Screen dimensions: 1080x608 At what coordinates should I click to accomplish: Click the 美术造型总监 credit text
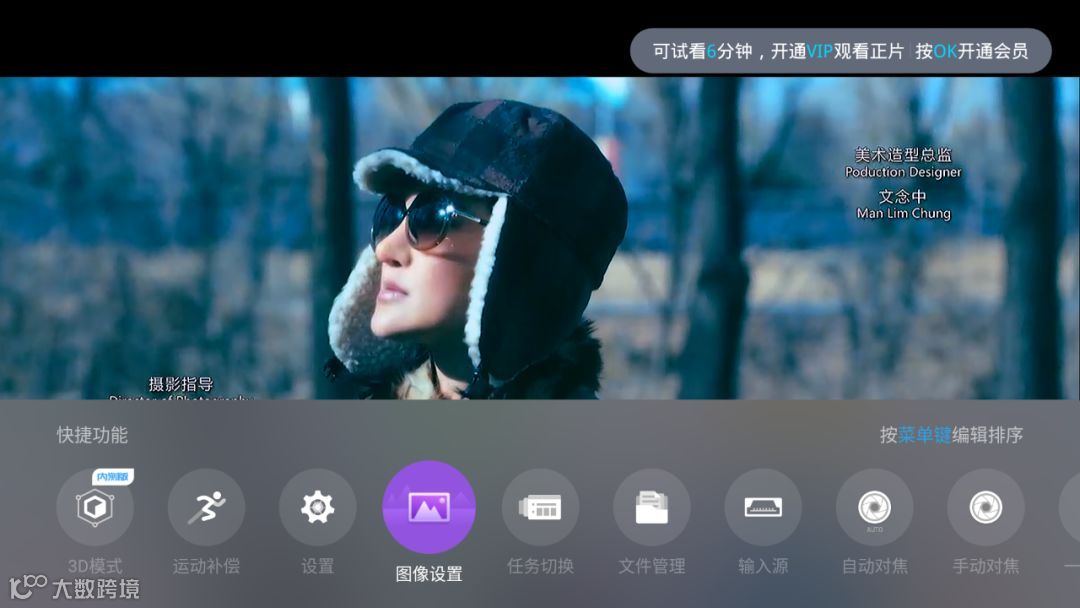pyautogui.click(x=903, y=155)
